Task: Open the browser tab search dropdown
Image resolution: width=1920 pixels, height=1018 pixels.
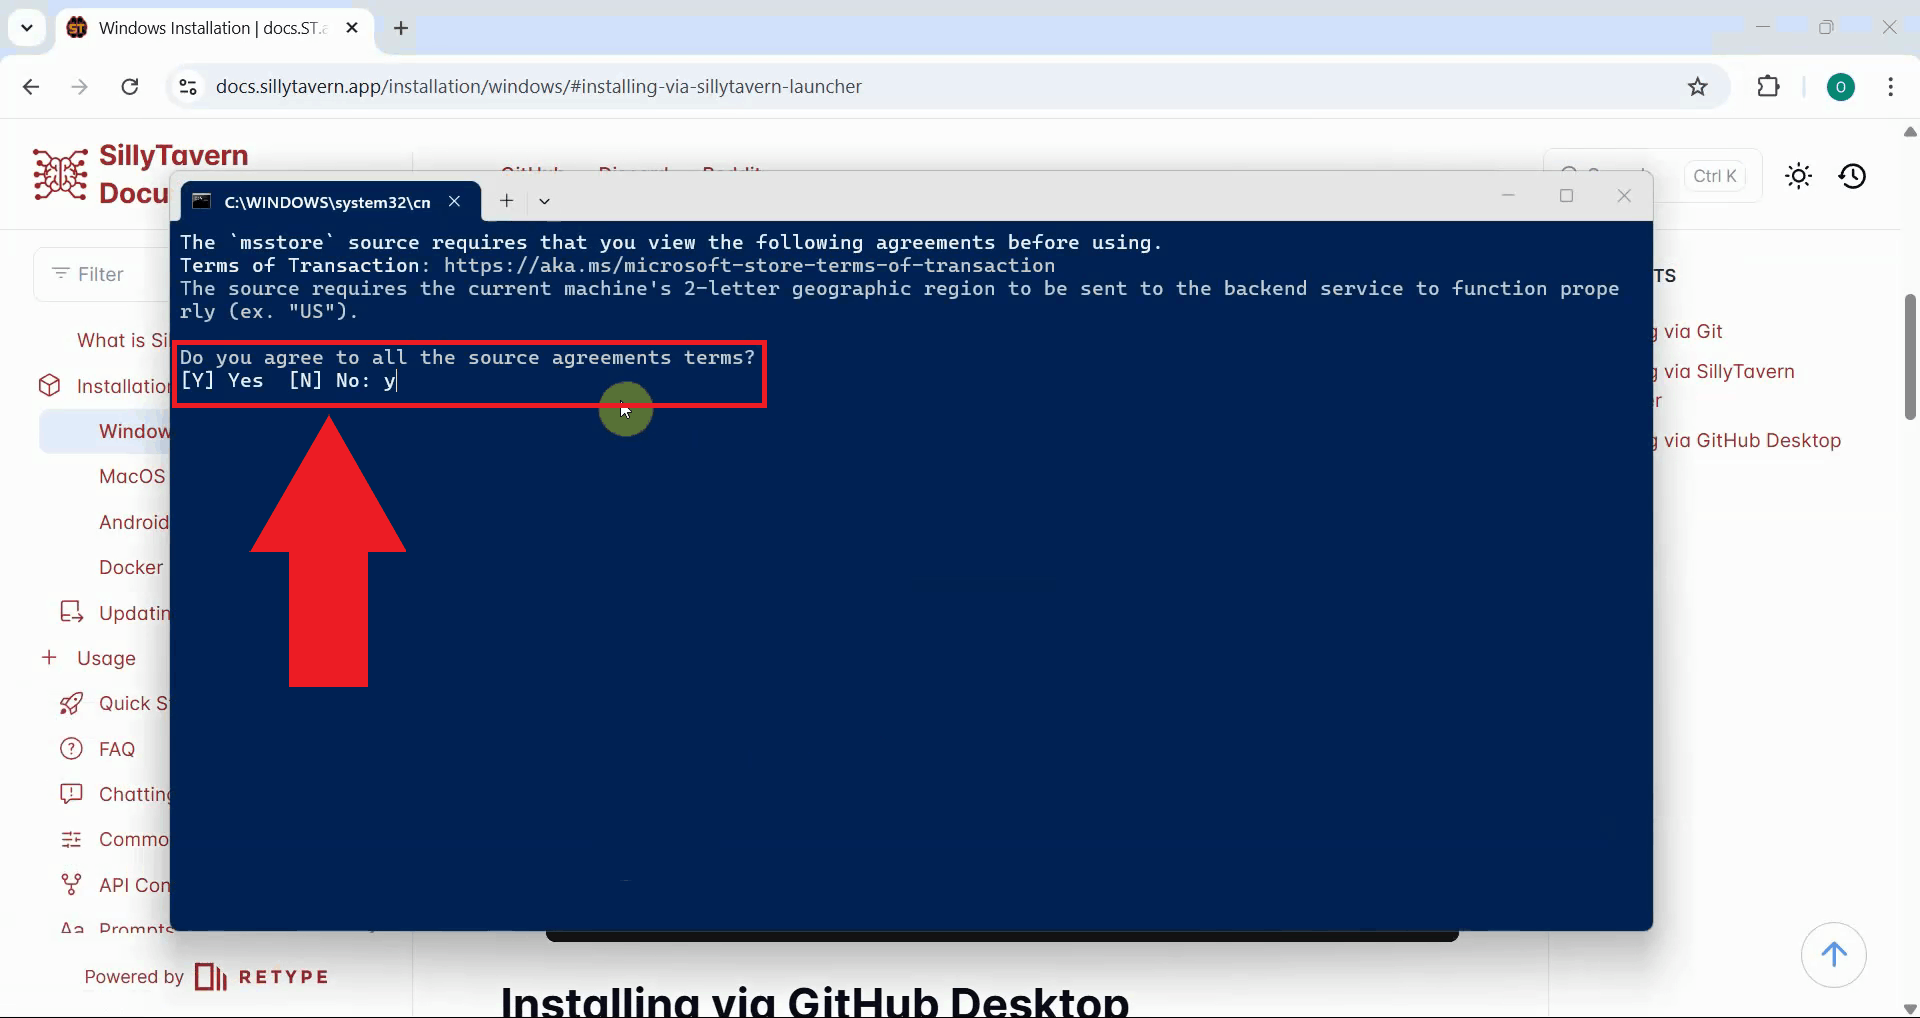Action: coord(27,28)
